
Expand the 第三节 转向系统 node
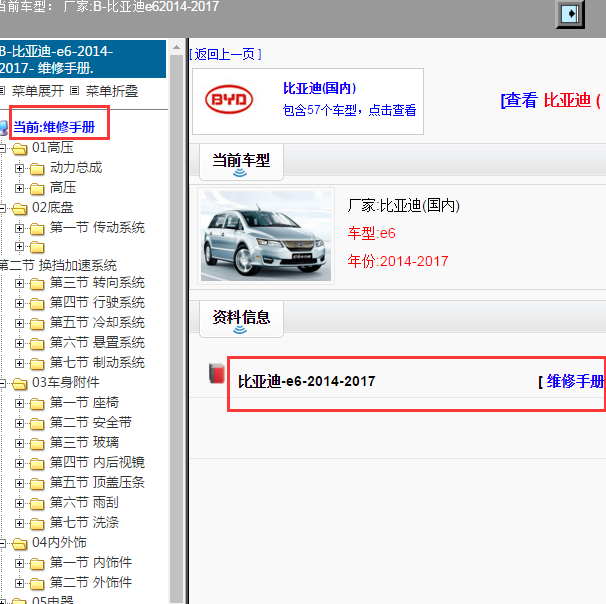point(19,284)
